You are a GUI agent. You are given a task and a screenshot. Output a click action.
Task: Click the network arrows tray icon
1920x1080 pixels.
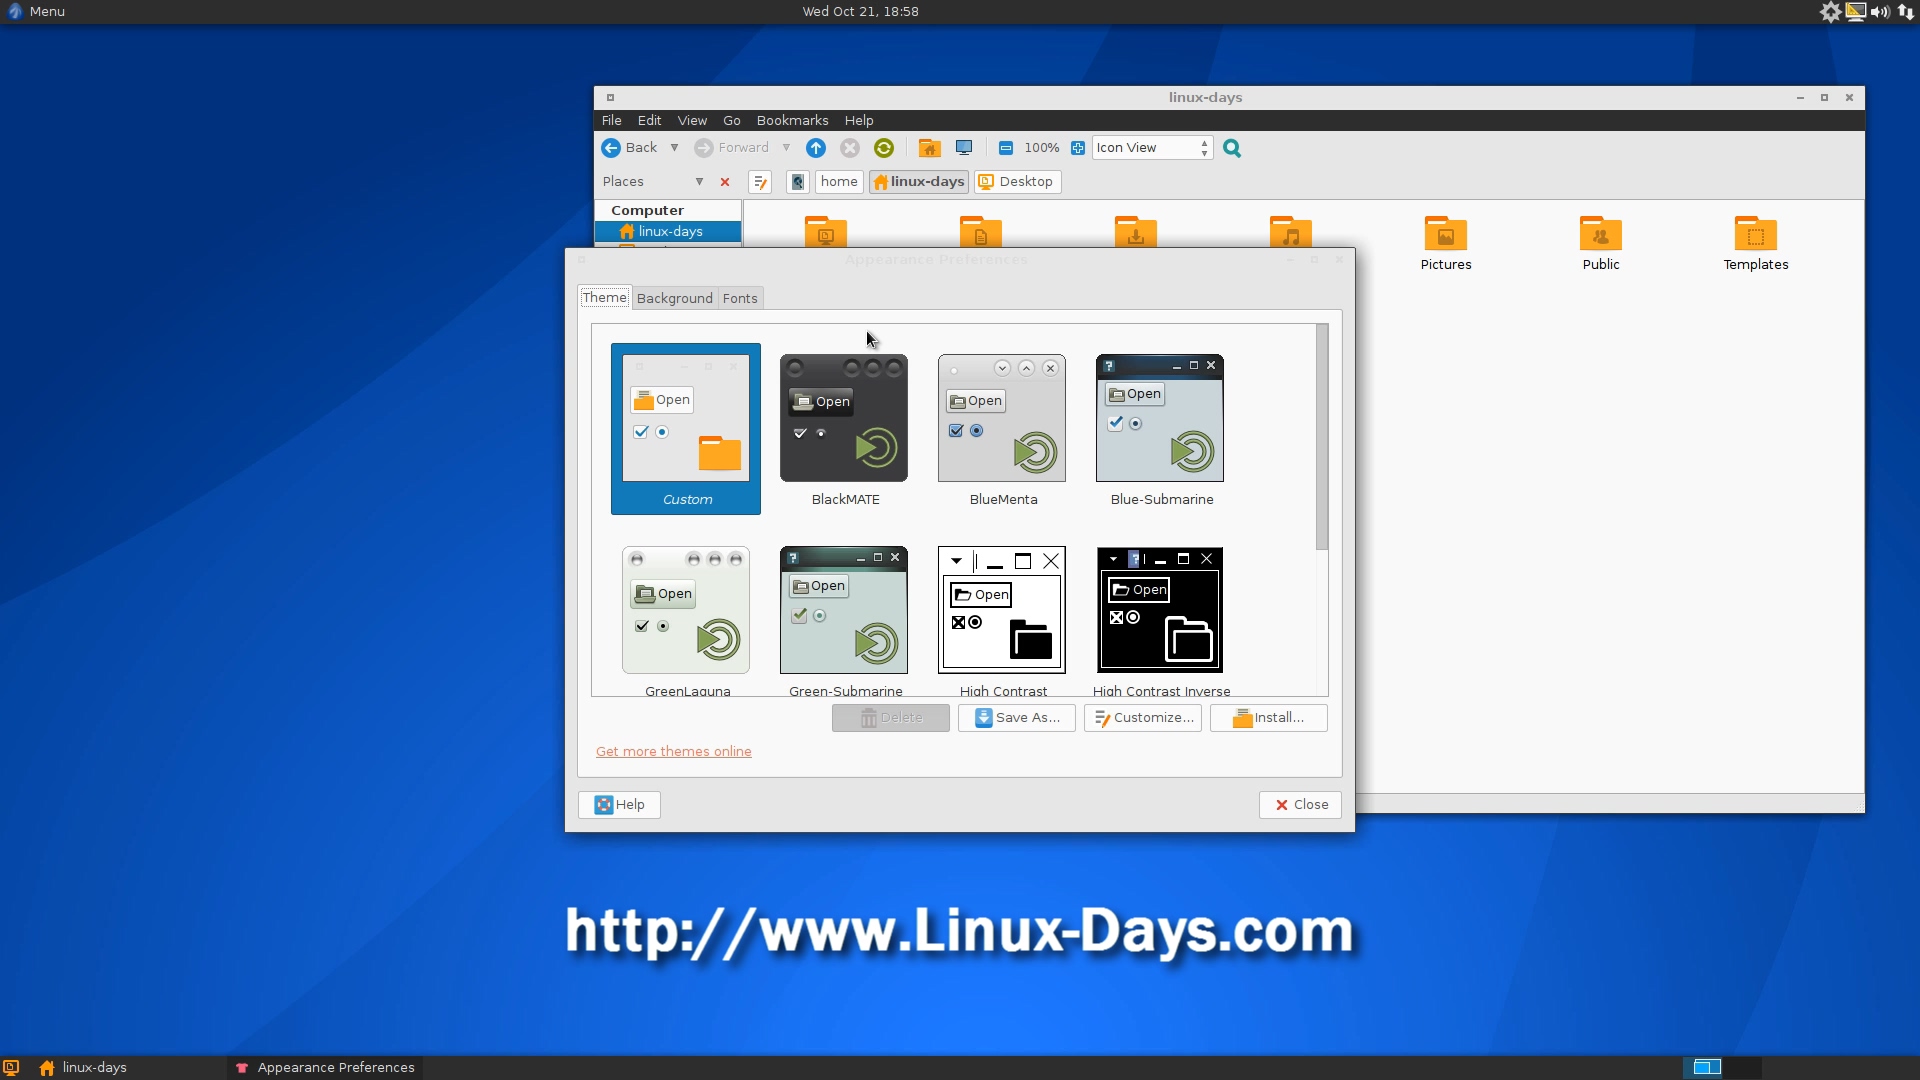point(1906,12)
